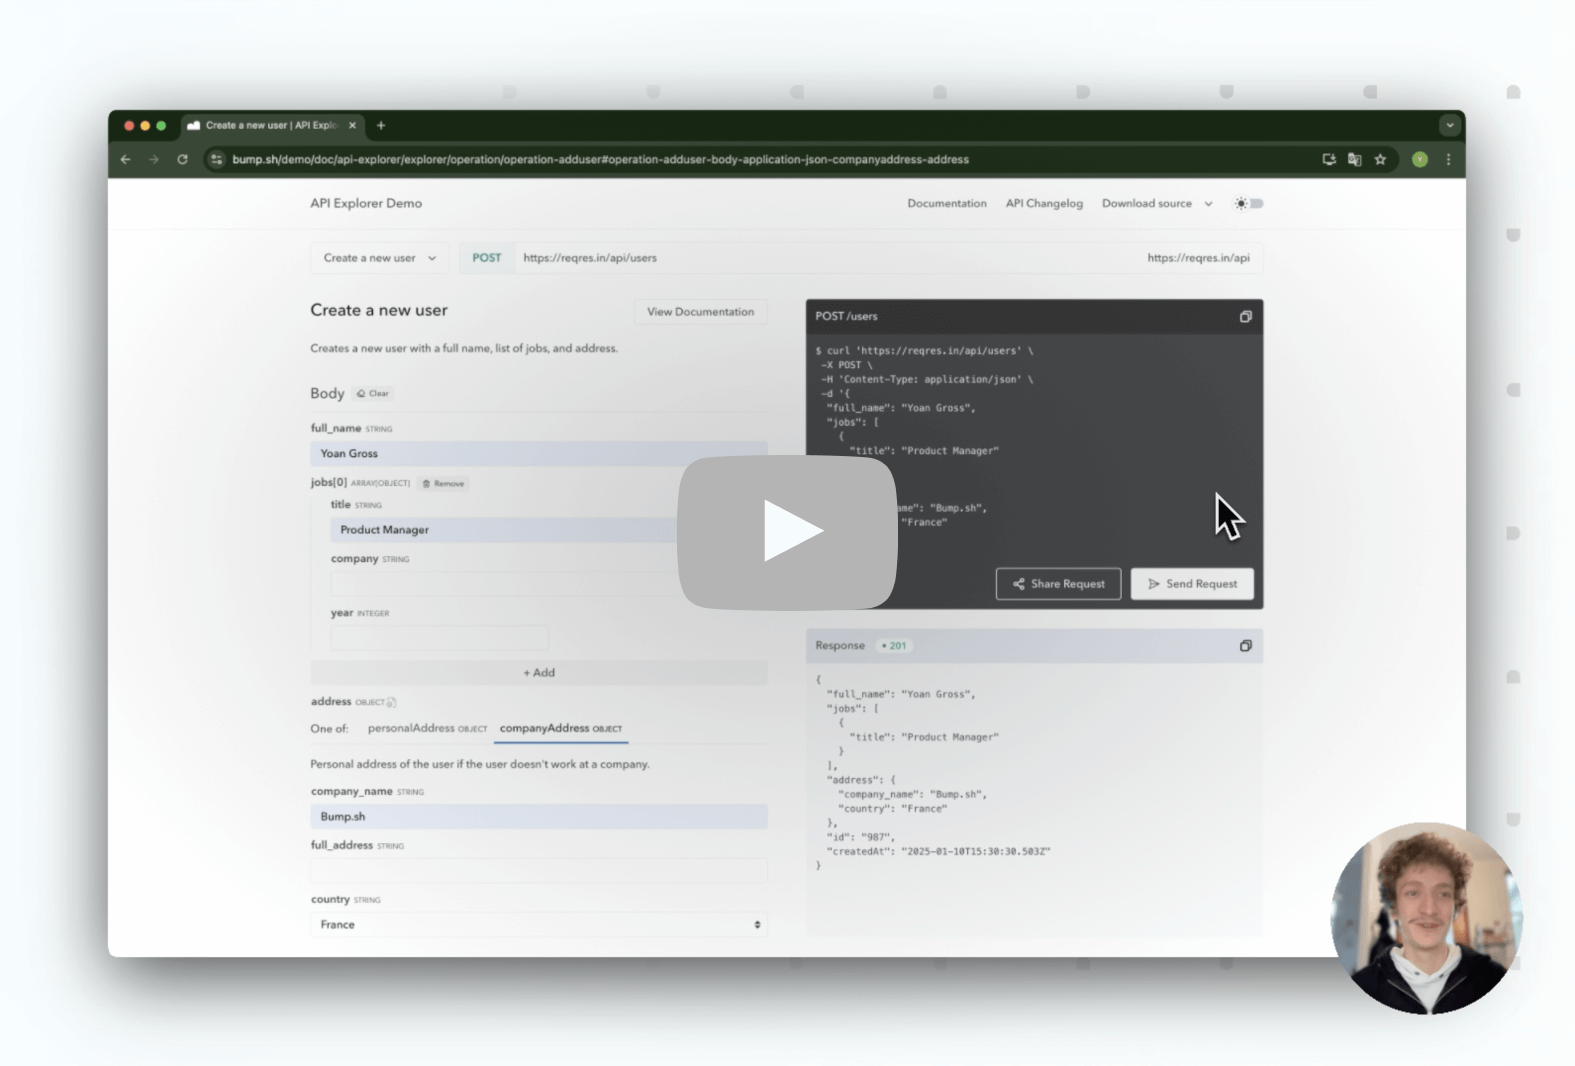Viewport: 1575px width, 1066px height.
Task: Toggle the light/dark theme switch
Action: point(1249,203)
